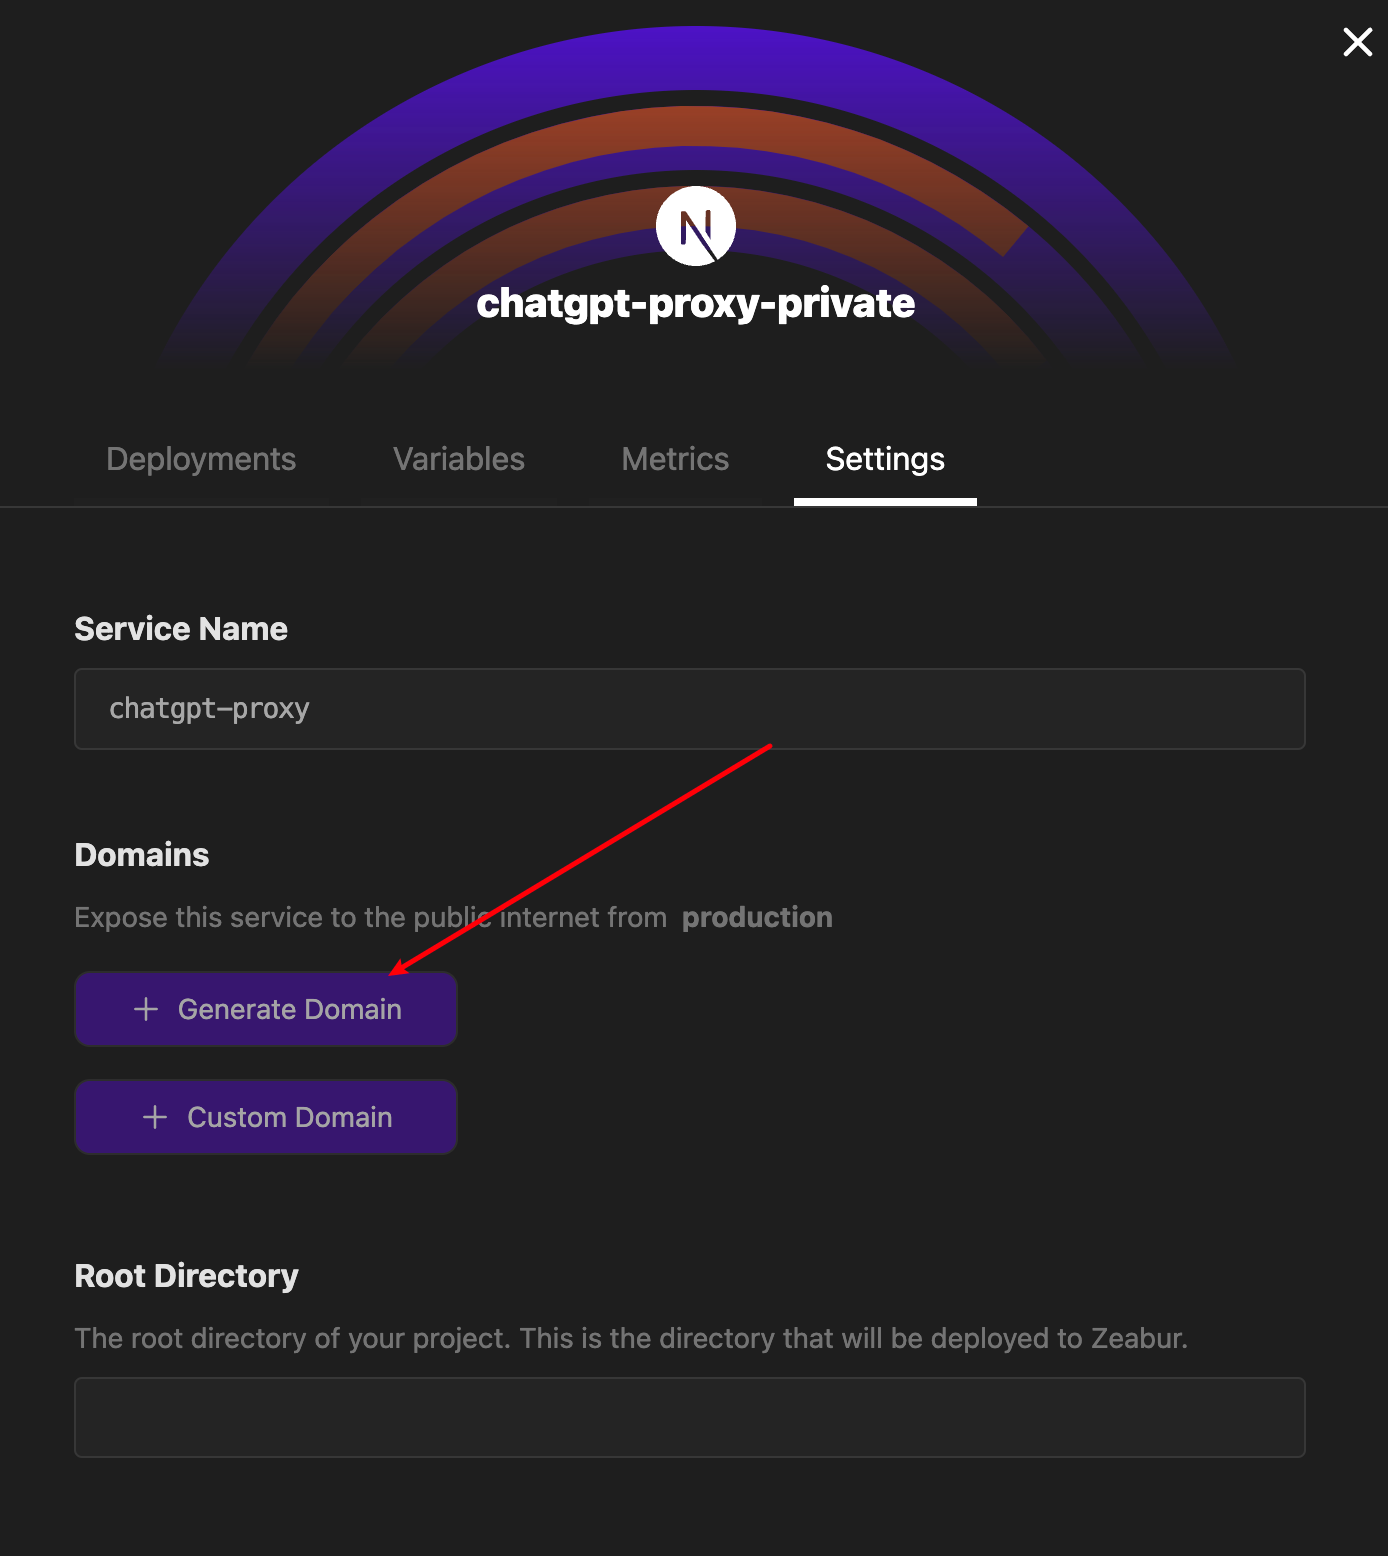Click the Root Directory heading
Image resolution: width=1388 pixels, height=1556 pixels.
coord(187,1276)
